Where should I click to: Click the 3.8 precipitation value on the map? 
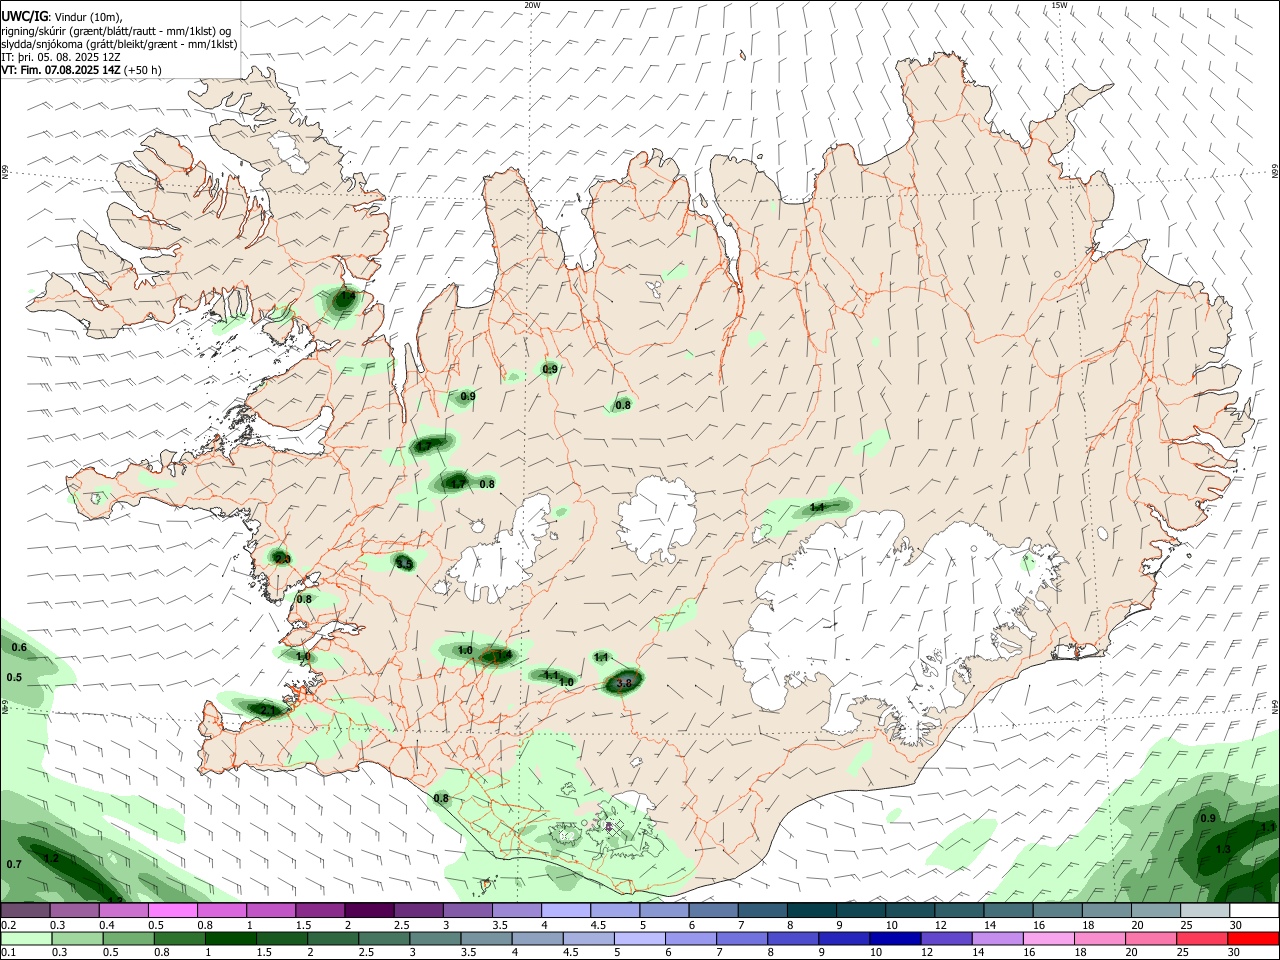[x=625, y=683]
